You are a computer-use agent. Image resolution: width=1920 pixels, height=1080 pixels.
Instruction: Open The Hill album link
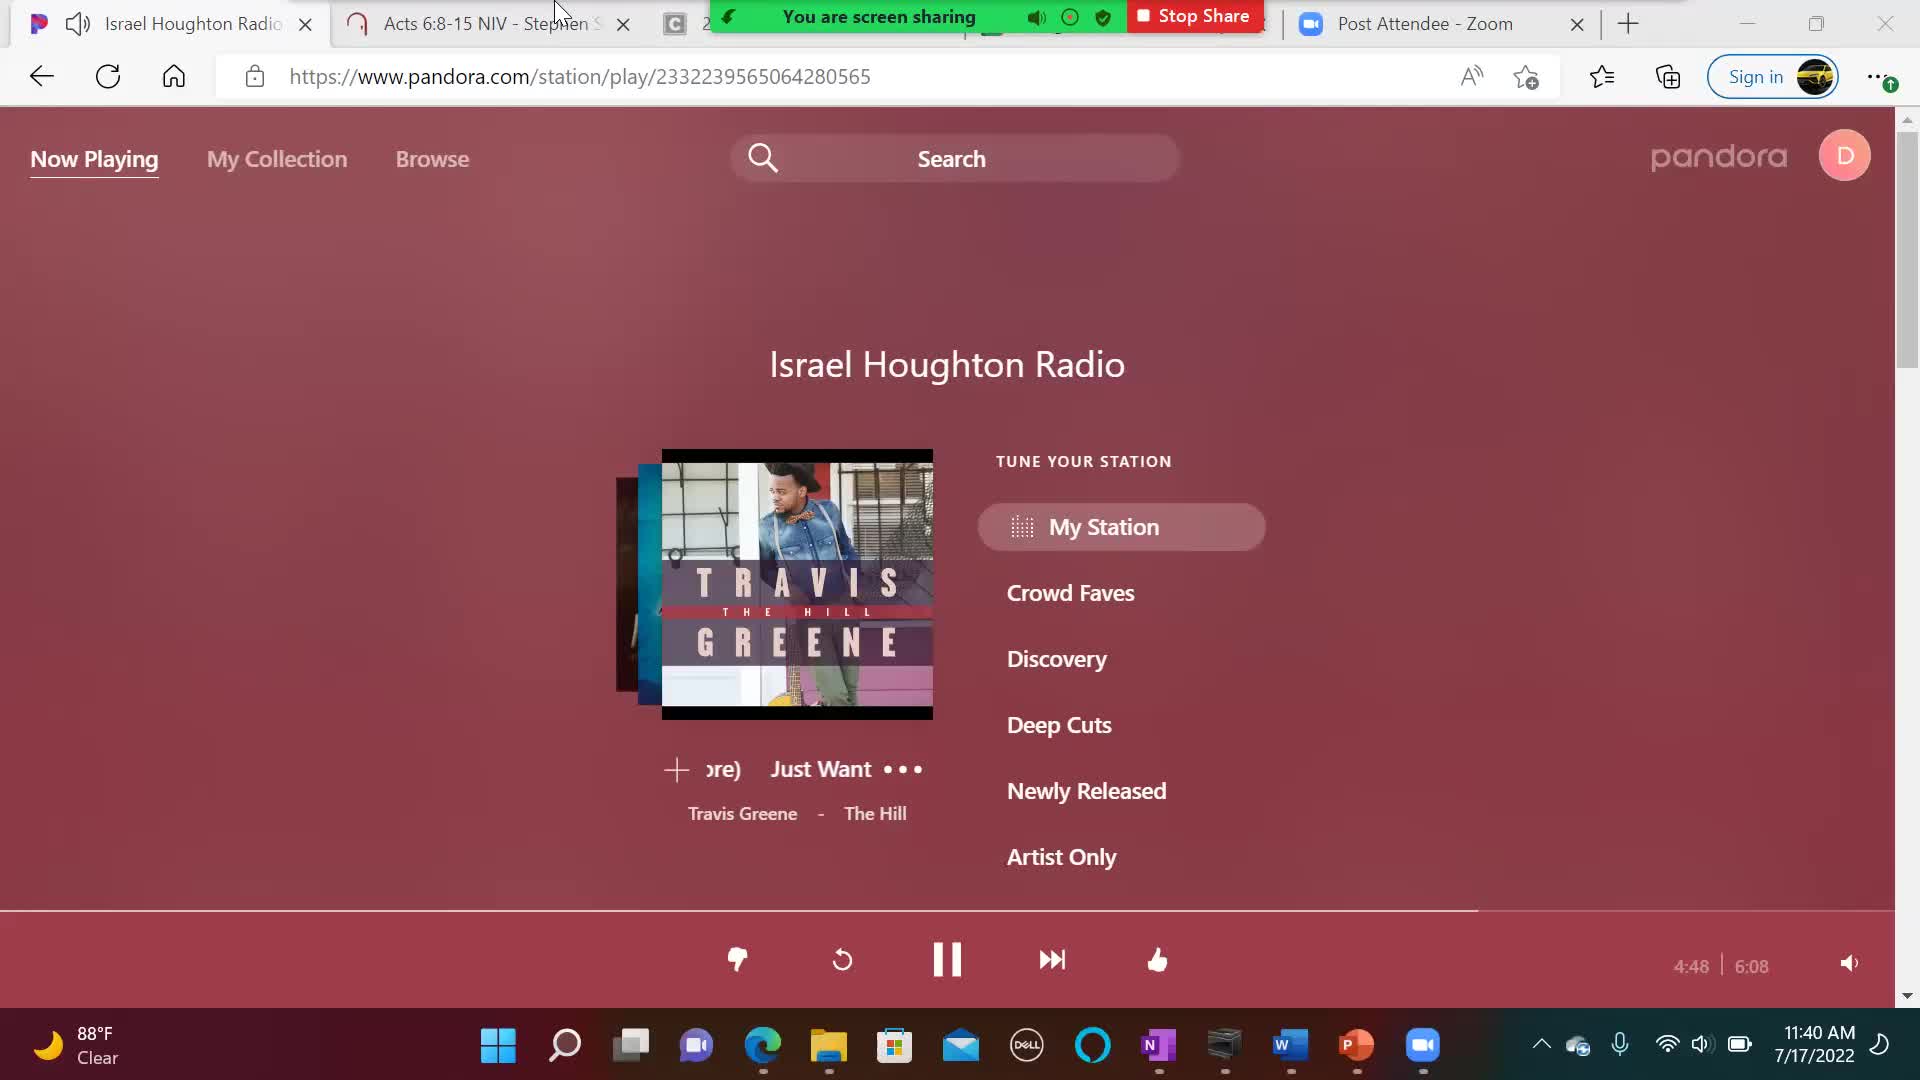click(875, 814)
